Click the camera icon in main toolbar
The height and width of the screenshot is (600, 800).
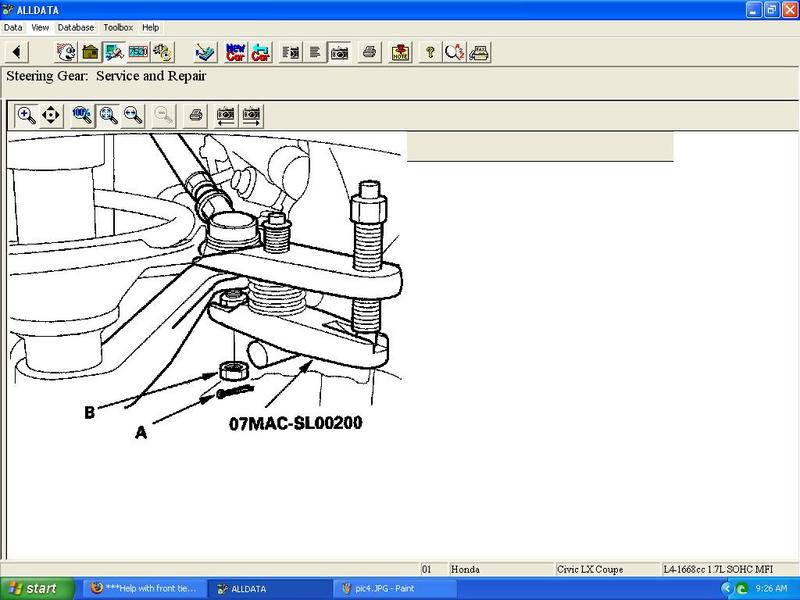coord(339,52)
